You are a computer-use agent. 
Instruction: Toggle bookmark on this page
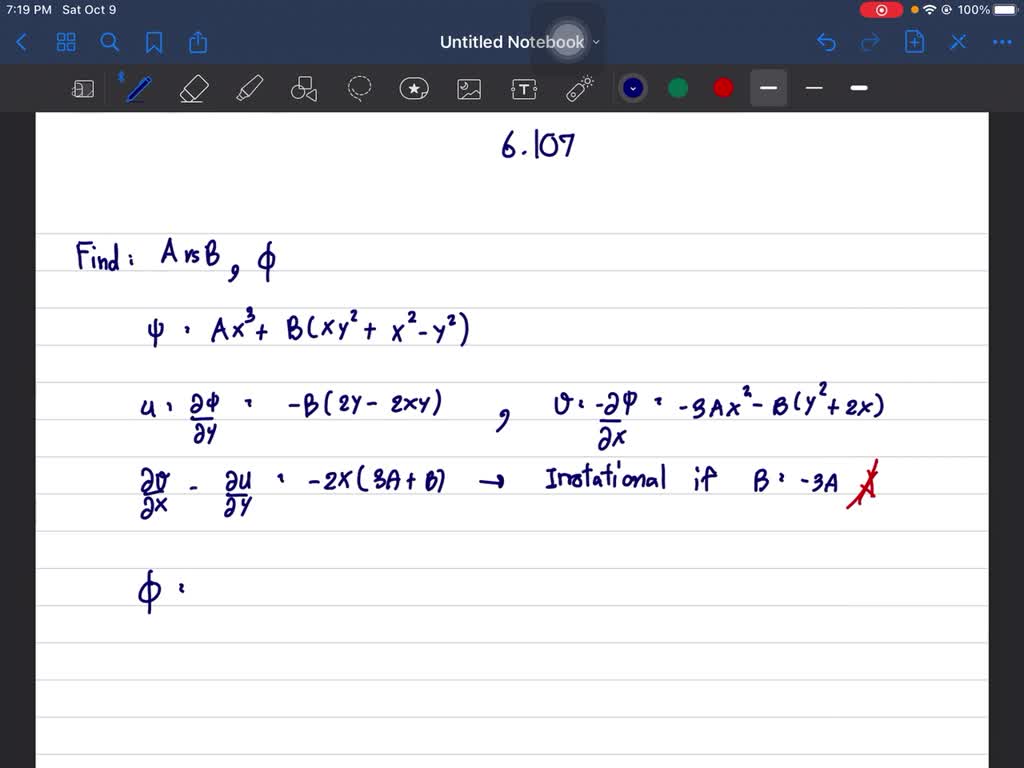(x=153, y=42)
